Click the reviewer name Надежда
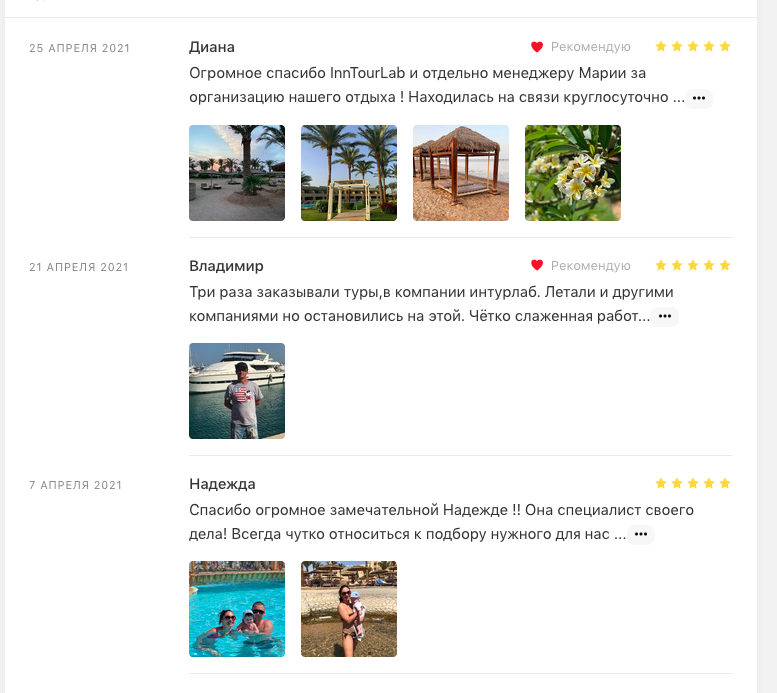This screenshot has width=777, height=693. click(x=222, y=484)
